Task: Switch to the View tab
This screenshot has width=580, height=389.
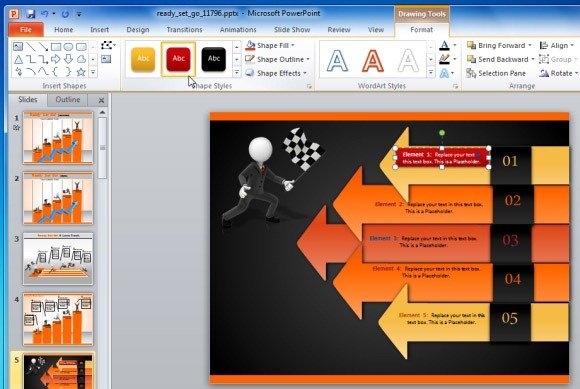Action: coord(376,30)
